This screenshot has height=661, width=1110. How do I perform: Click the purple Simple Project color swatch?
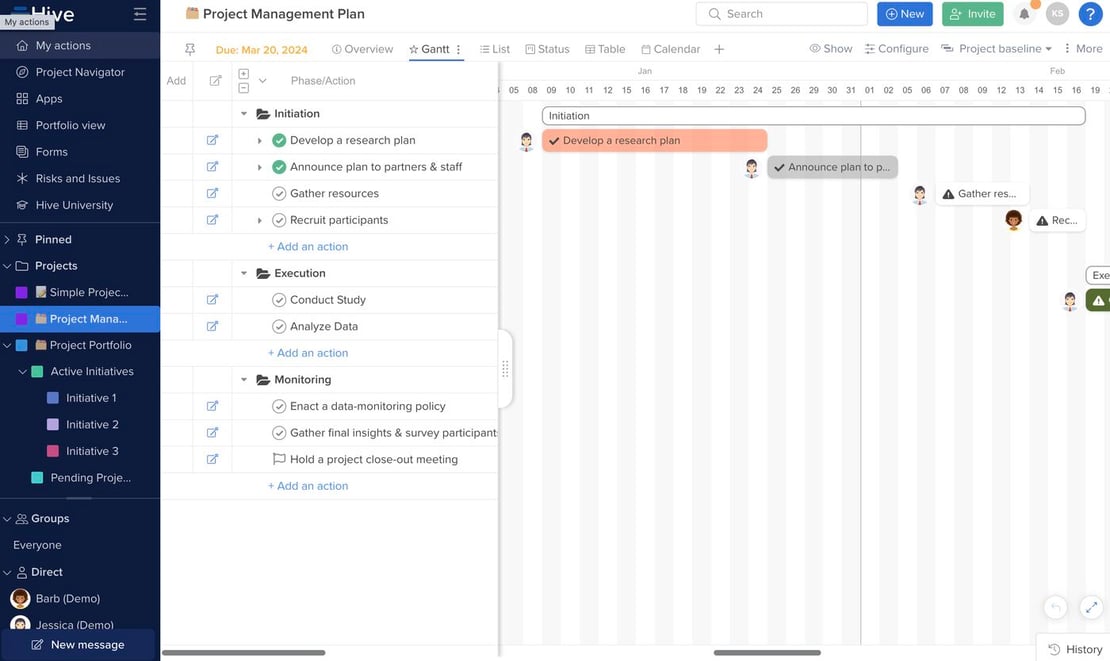pyautogui.click(x=22, y=292)
